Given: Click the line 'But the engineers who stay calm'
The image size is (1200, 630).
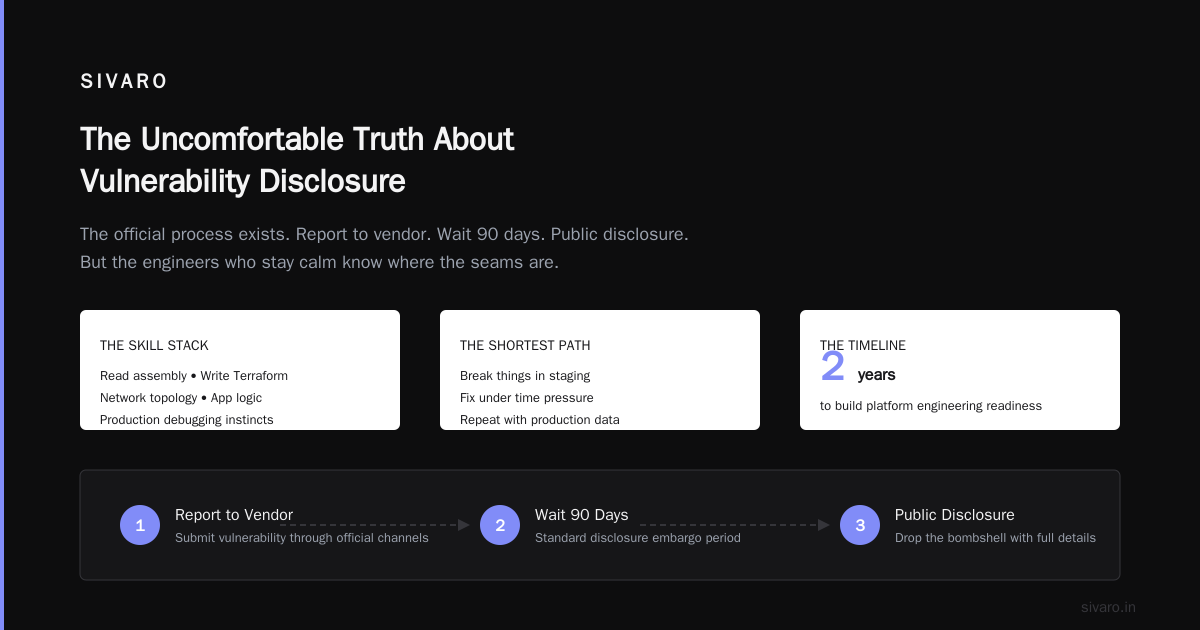Looking at the screenshot, I should (x=319, y=263).
